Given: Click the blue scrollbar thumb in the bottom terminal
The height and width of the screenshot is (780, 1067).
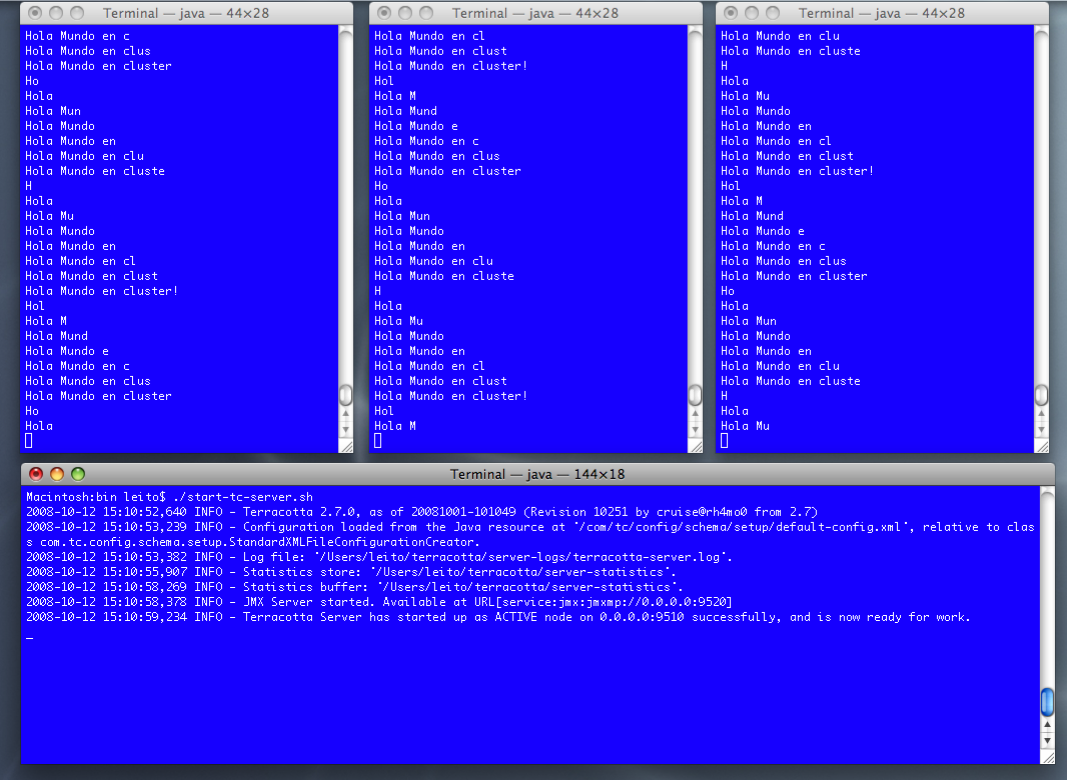Looking at the screenshot, I should 1047,702.
